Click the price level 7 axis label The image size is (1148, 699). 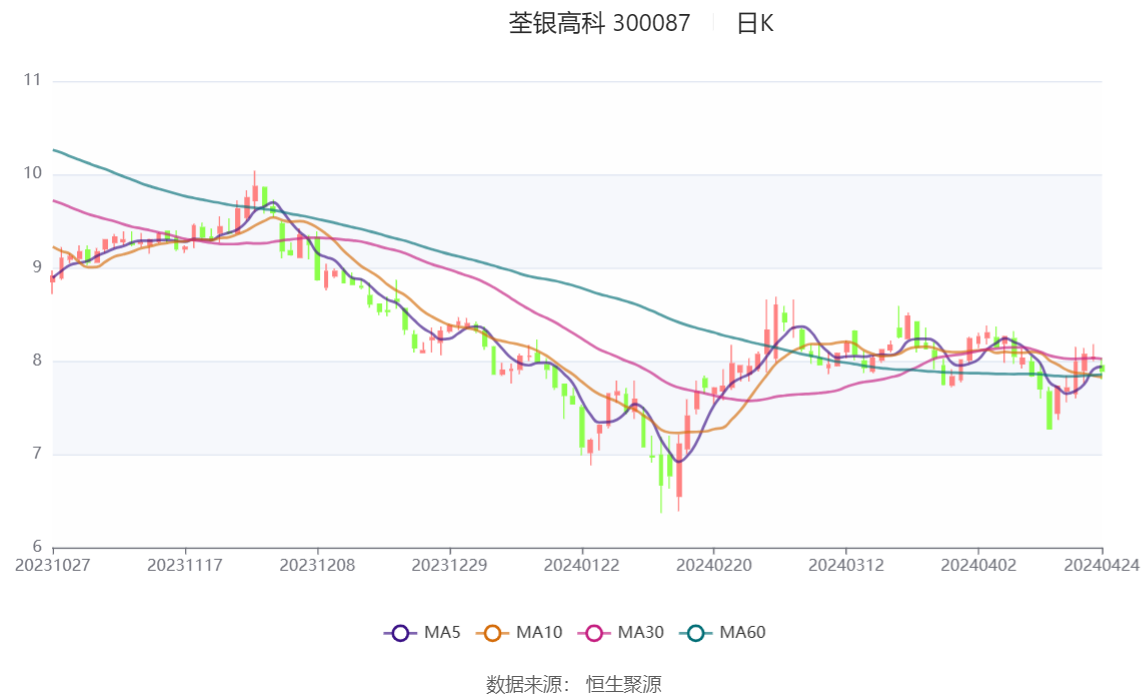point(37,454)
